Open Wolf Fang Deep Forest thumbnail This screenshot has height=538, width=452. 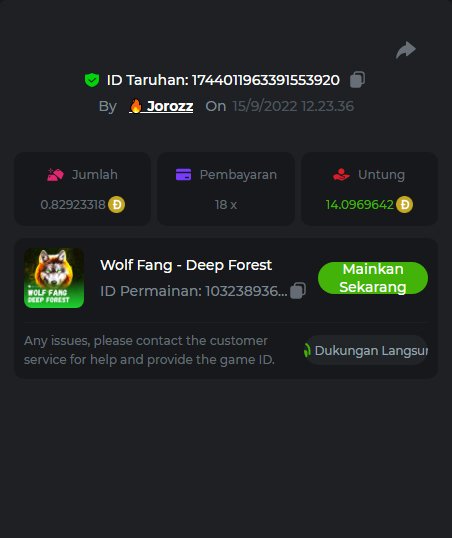point(54,278)
